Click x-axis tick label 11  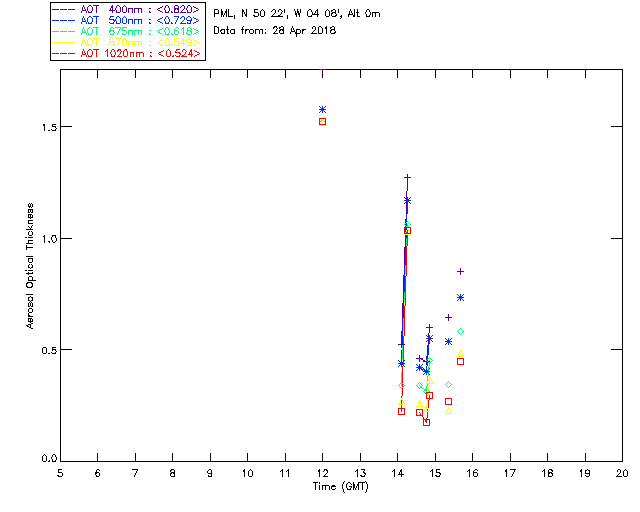[285, 473]
